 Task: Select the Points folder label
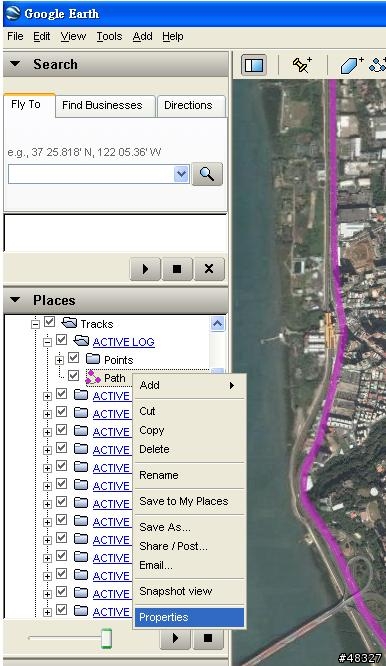(118, 360)
